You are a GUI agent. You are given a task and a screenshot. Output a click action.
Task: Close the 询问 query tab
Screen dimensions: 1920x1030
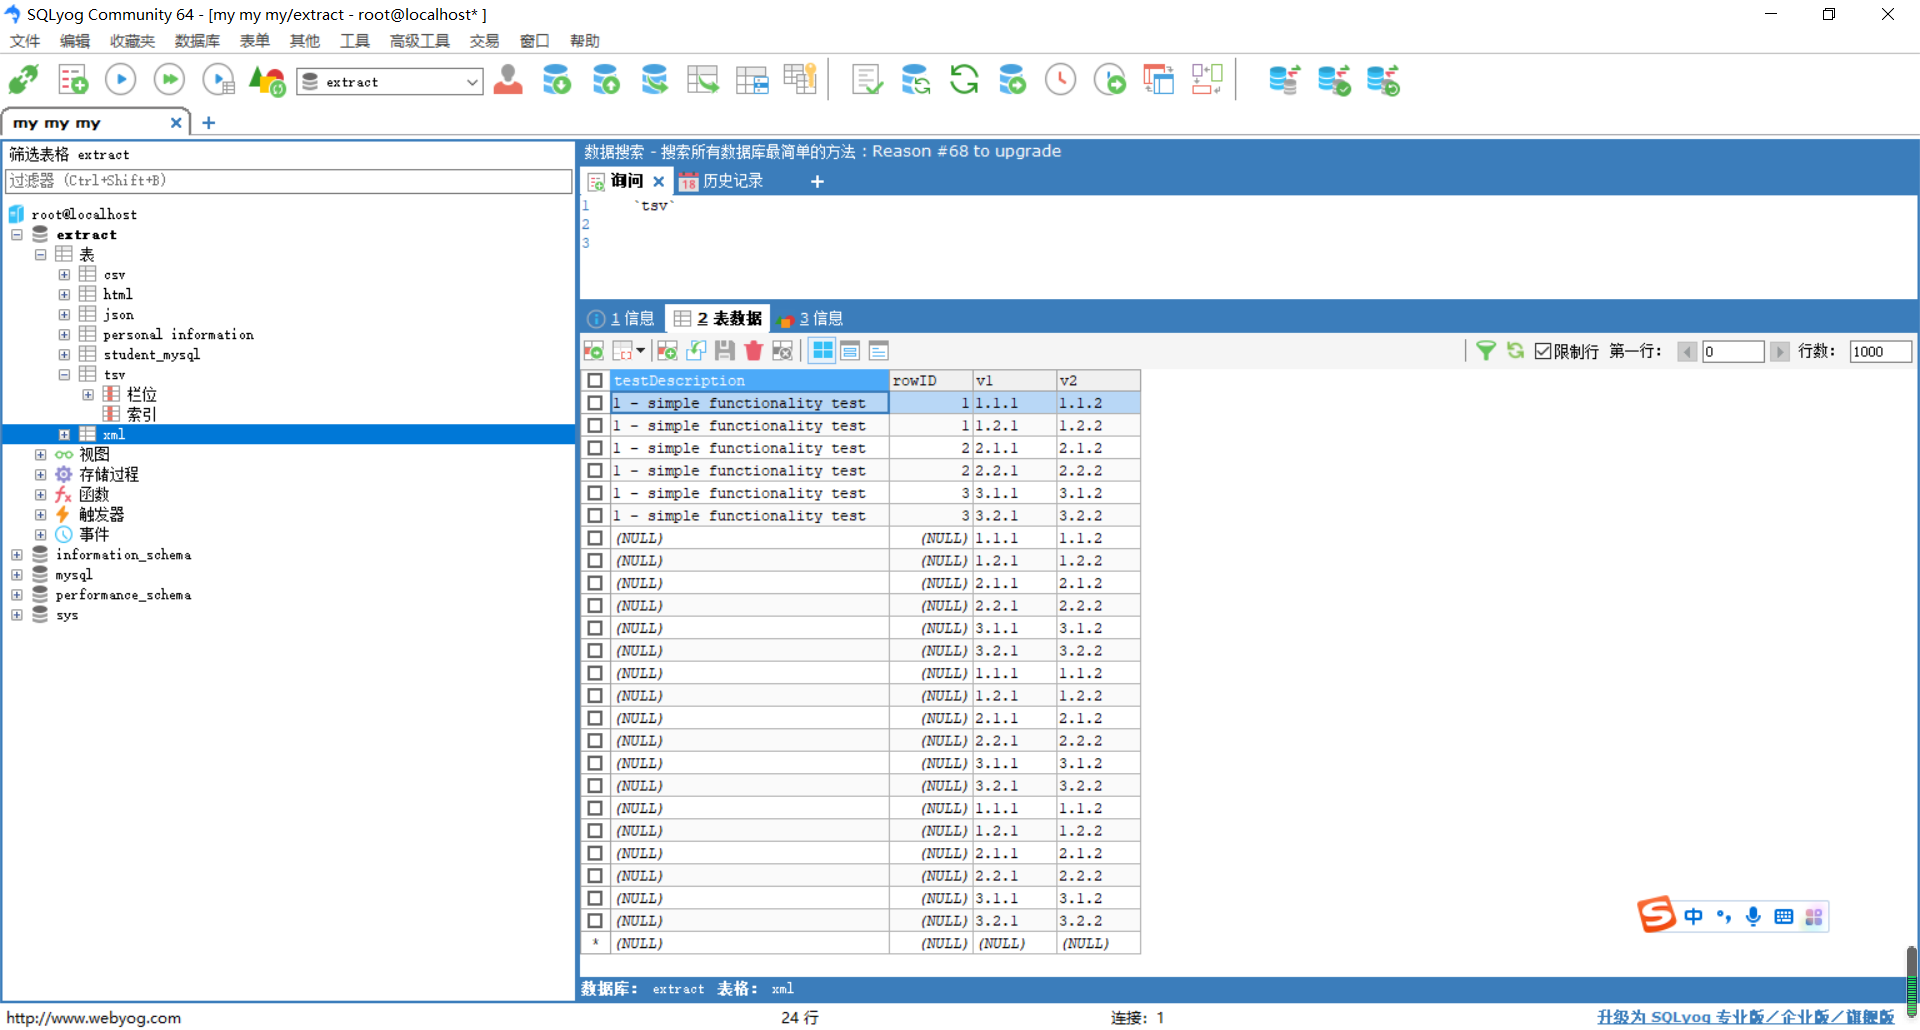pos(658,181)
